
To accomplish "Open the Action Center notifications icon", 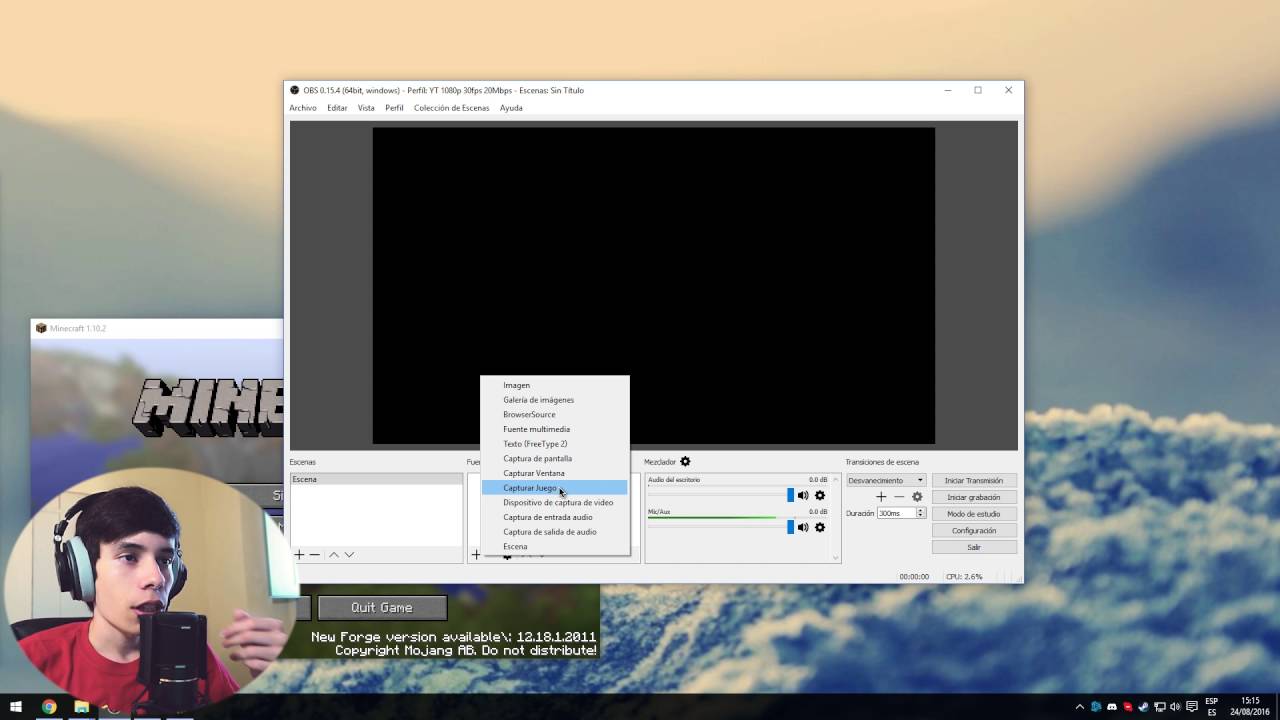I will click(1192, 707).
